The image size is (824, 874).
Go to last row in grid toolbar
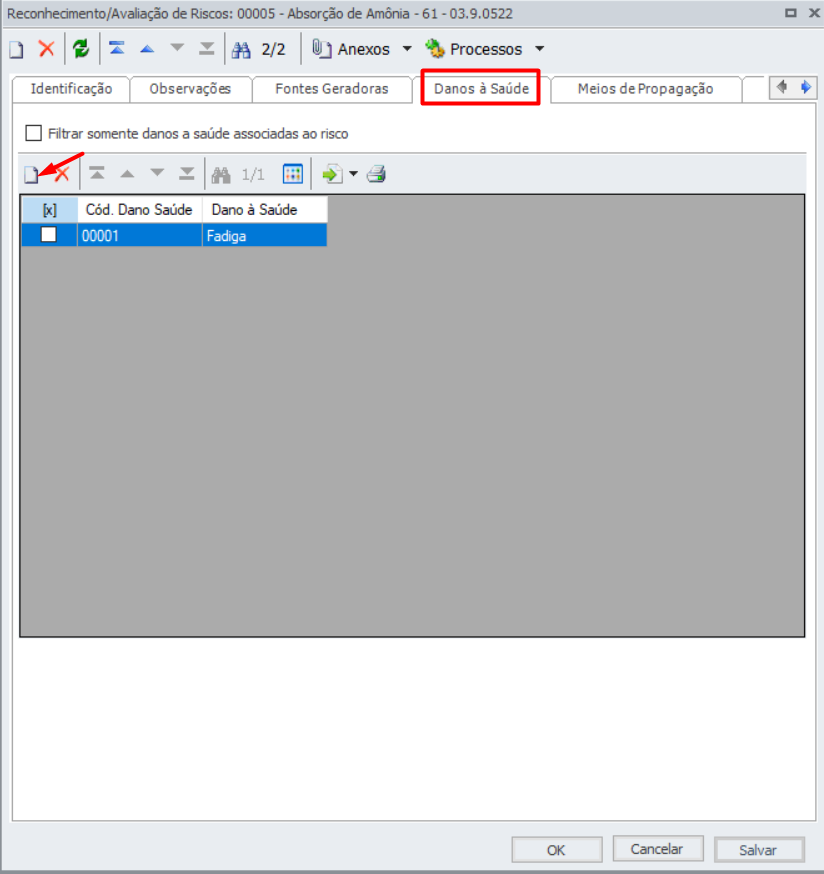187,174
